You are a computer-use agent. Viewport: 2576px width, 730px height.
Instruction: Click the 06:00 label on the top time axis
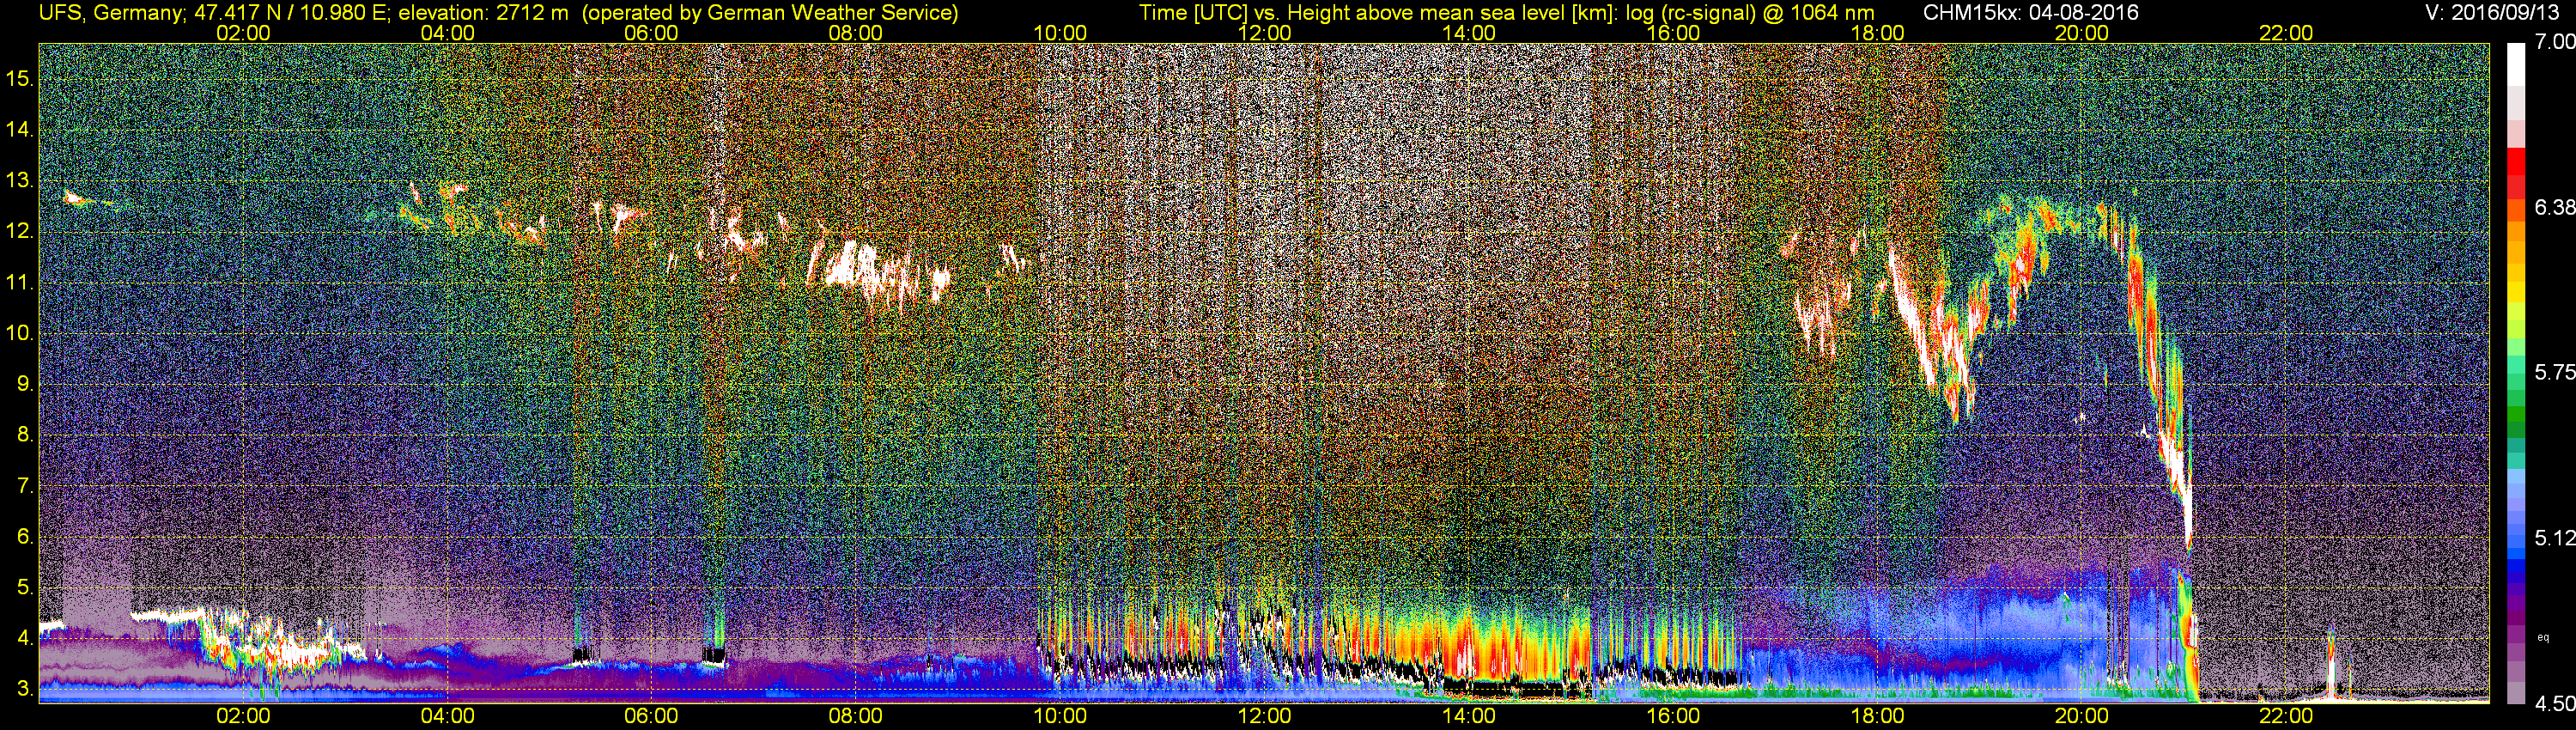(651, 33)
